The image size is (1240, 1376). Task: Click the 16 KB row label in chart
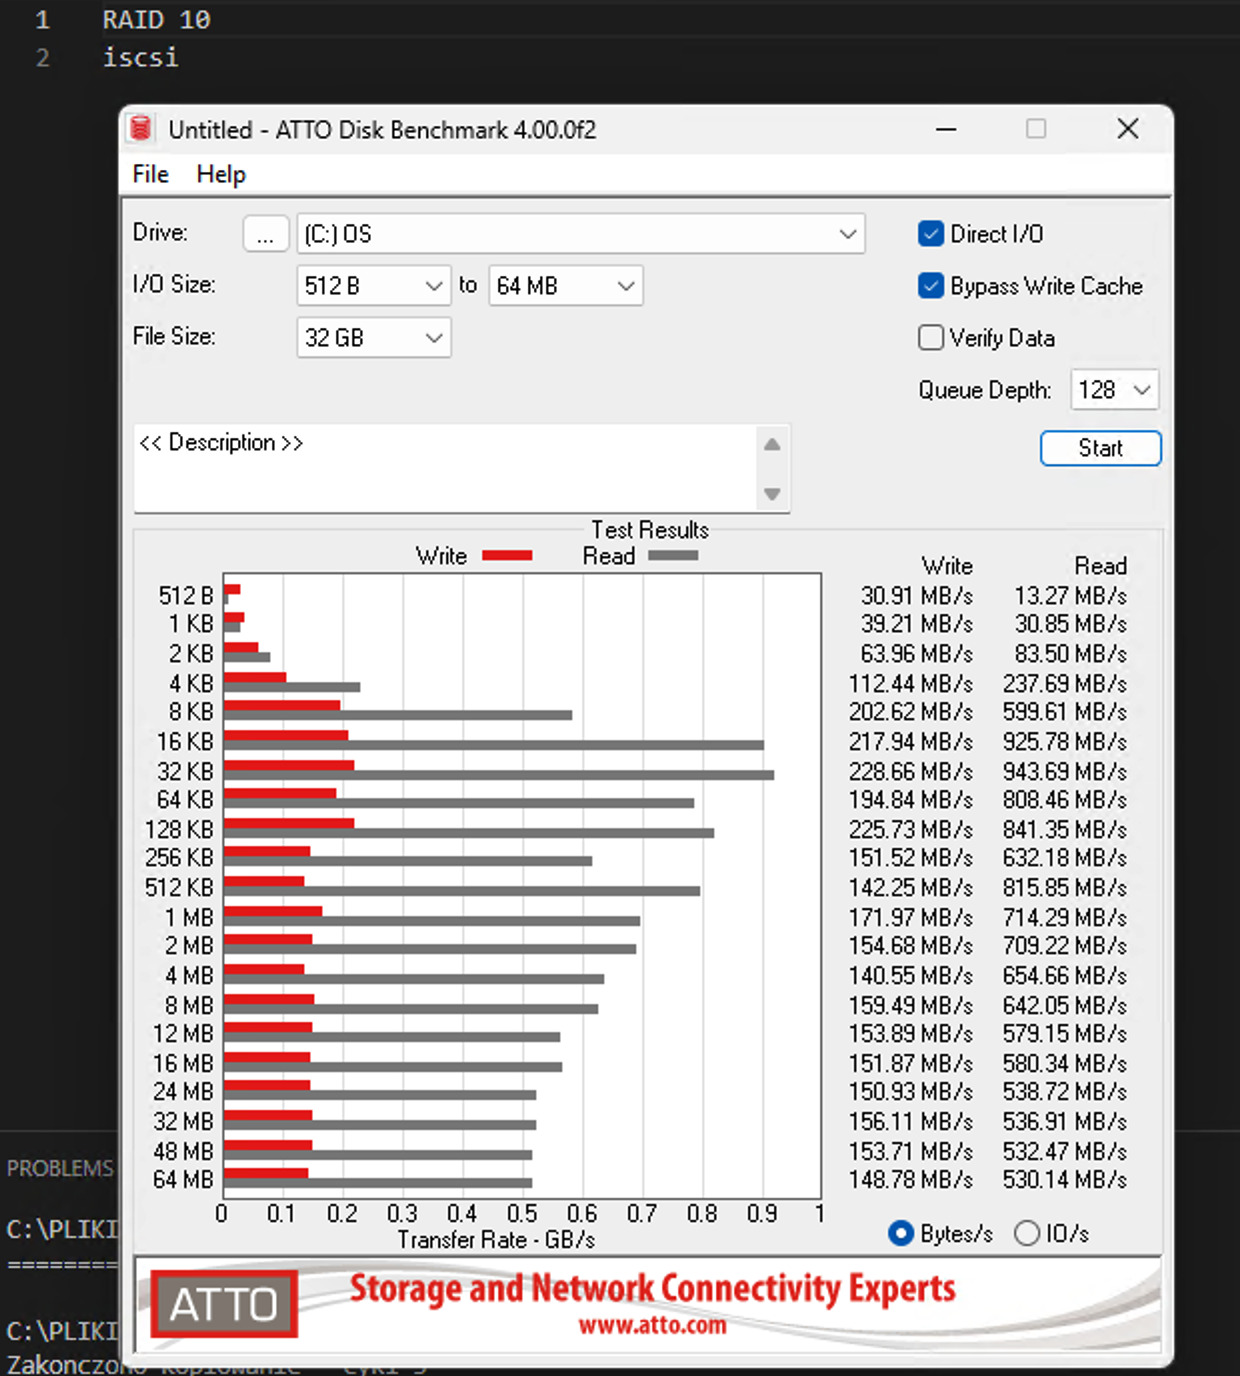tap(185, 742)
